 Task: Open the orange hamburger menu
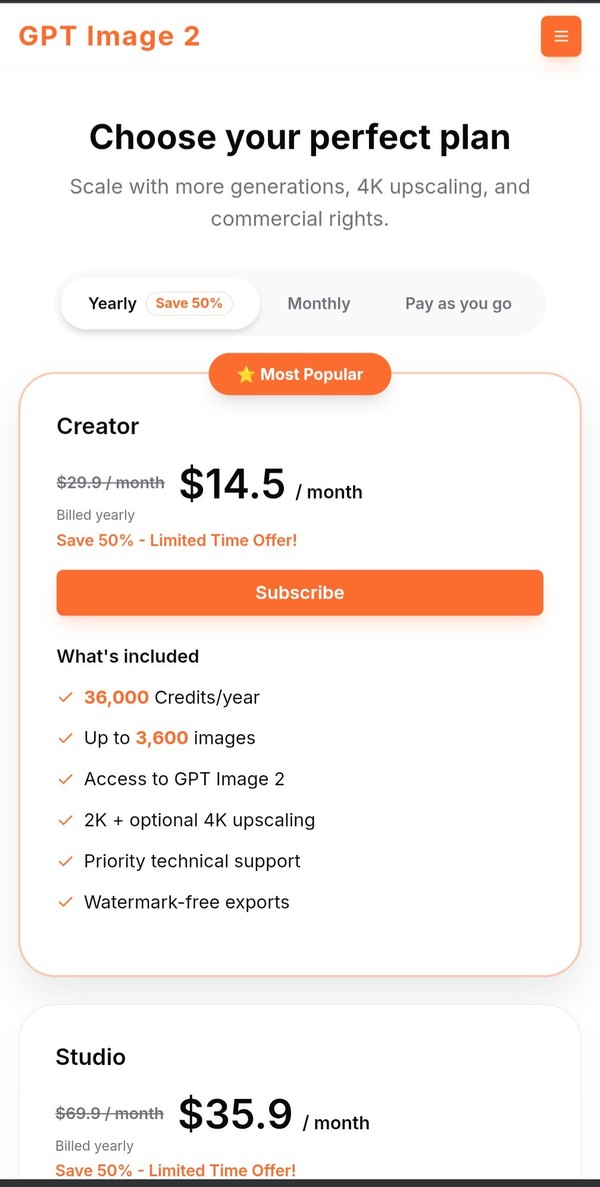coord(561,37)
